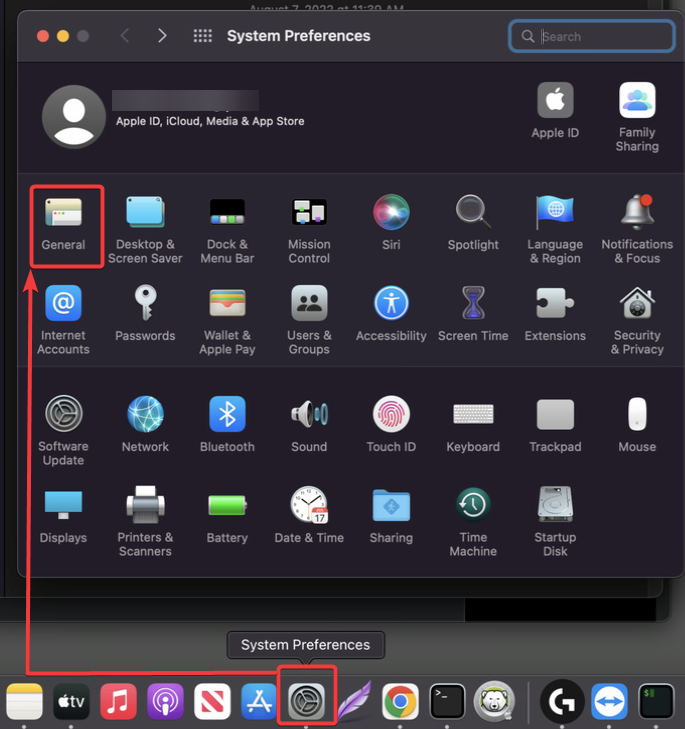Open Wallet & Apple Pay preferences

[227, 322]
